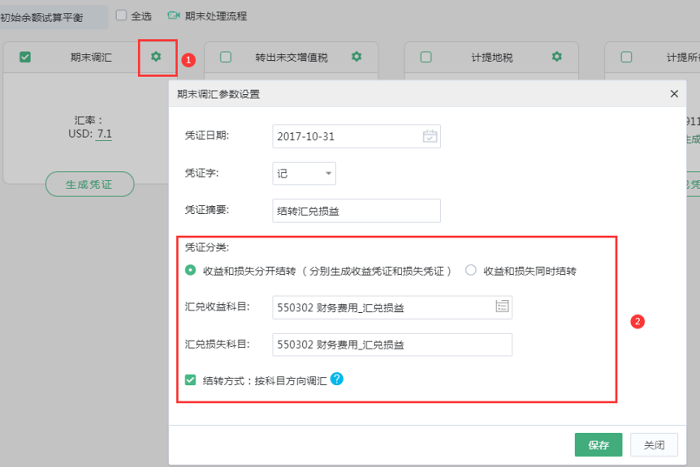Click 保存 button to save settings

point(598,445)
